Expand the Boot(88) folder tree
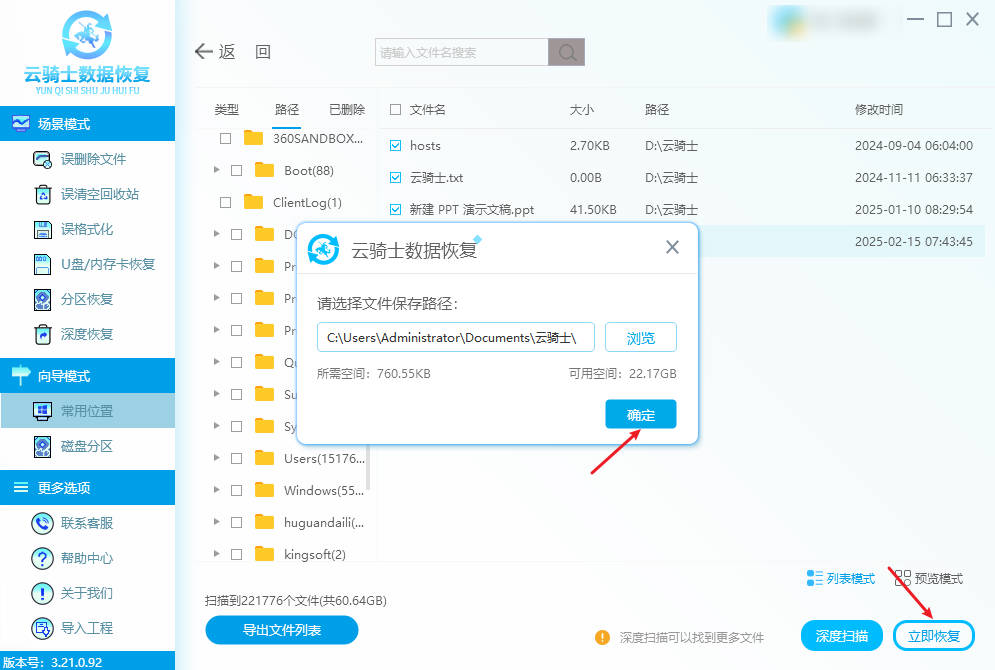This screenshot has width=995, height=670. [217, 171]
